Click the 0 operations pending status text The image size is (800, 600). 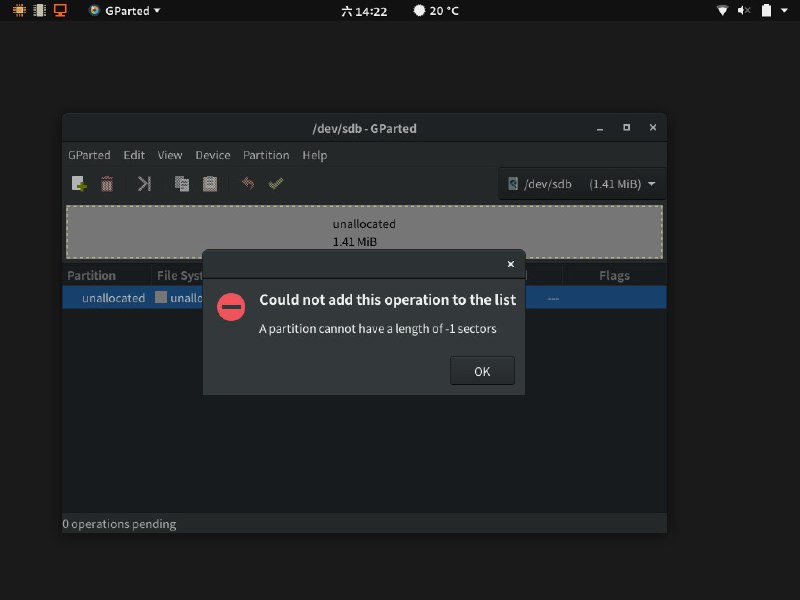(x=119, y=524)
